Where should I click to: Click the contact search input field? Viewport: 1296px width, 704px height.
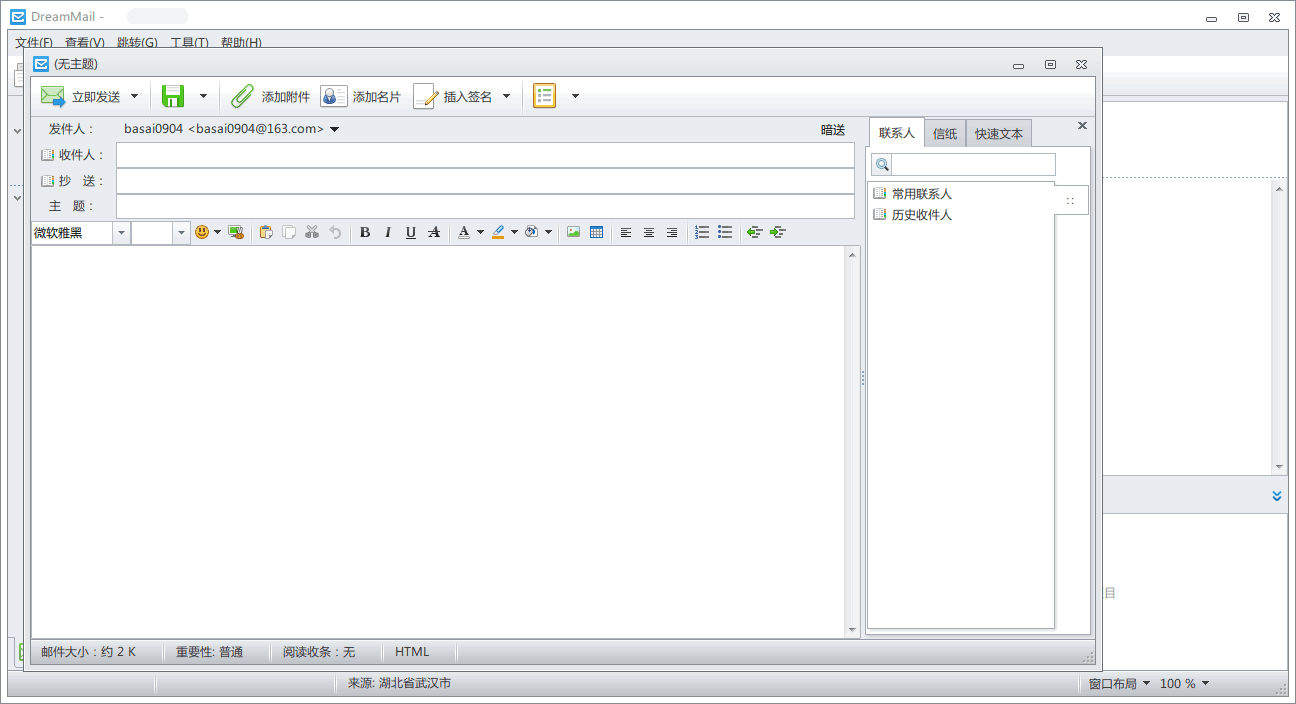coord(973,164)
